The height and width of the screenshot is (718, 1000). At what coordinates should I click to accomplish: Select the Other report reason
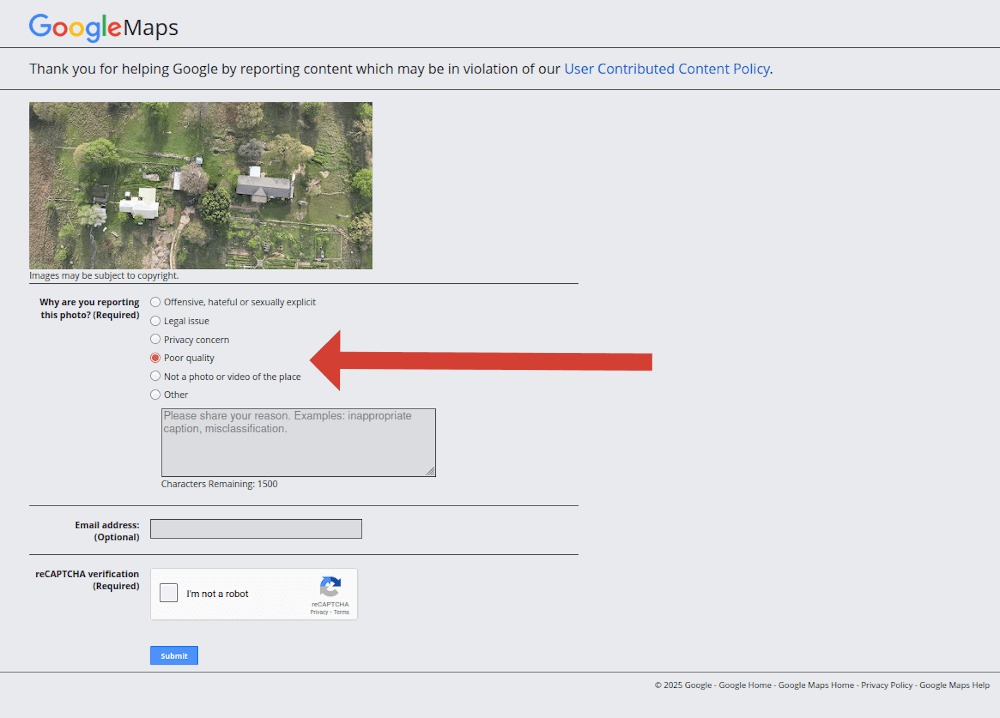tap(155, 394)
